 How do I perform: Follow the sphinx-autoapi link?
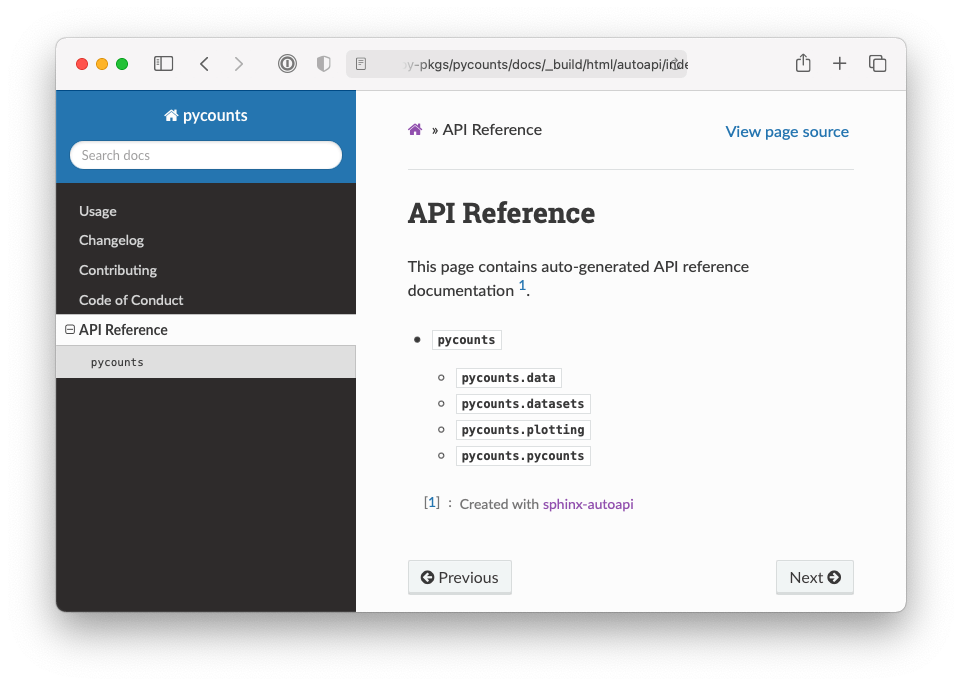[588, 504]
